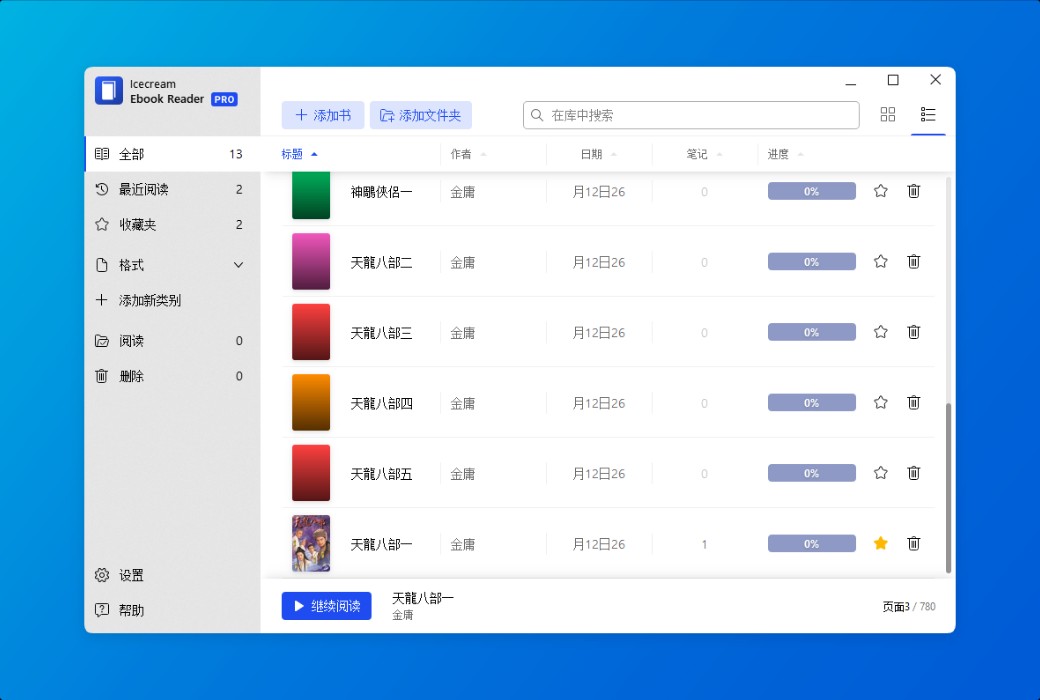Open the 收藏夹 favorites section
The width and height of the screenshot is (1040, 700).
(x=131, y=224)
